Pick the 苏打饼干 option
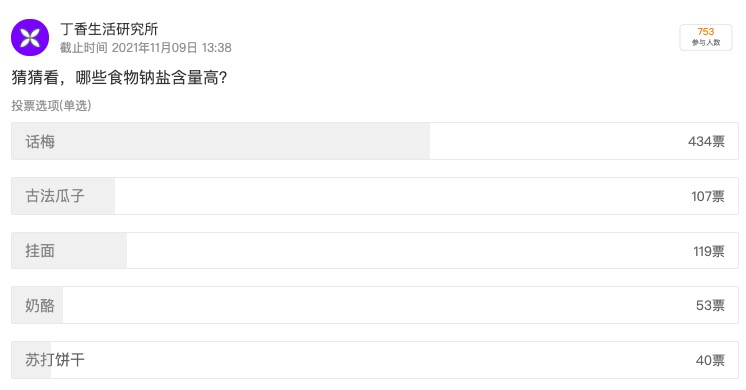The height and width of the screenshot is (390, 746). (375, 360)
